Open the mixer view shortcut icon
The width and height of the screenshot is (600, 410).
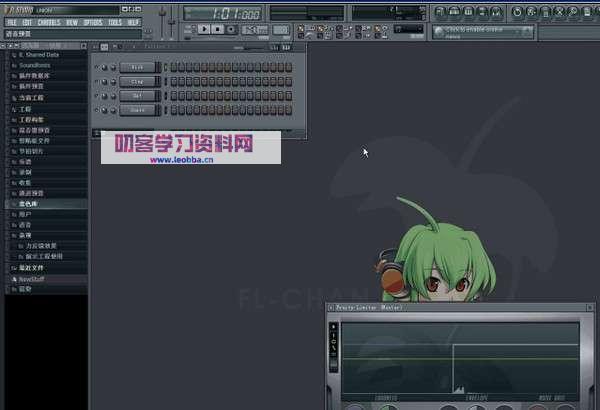496,12
